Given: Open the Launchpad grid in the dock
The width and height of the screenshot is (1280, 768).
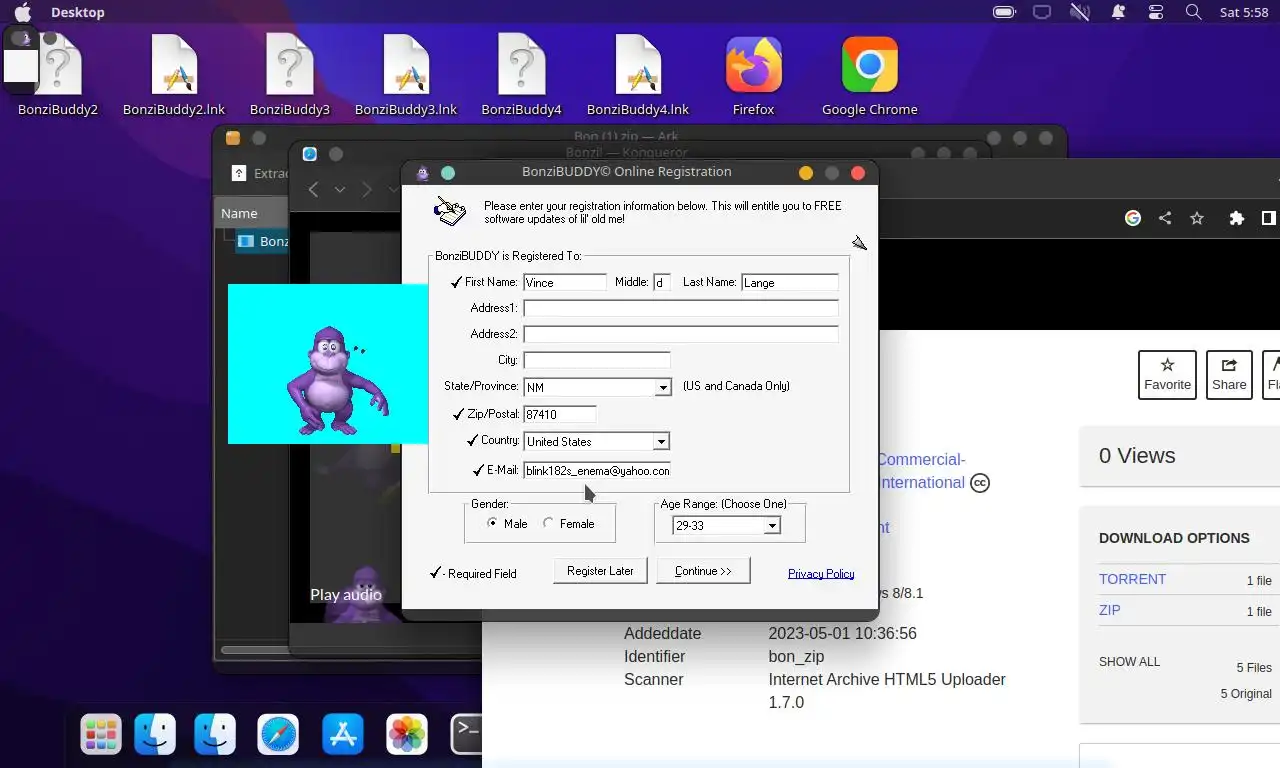Looking at the screenshot, I should pyautogui.click(x=101, y=734).
